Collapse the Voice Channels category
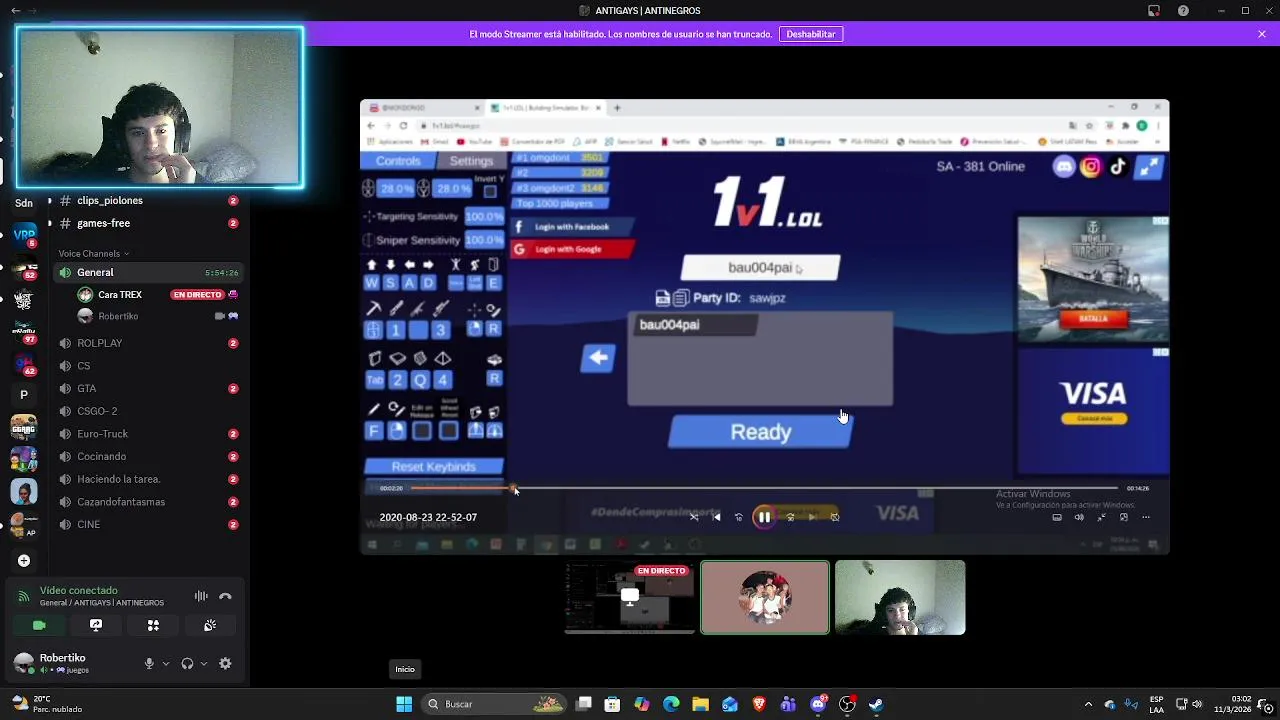This screenshot has width=1280, height=720. coord(93,253)
